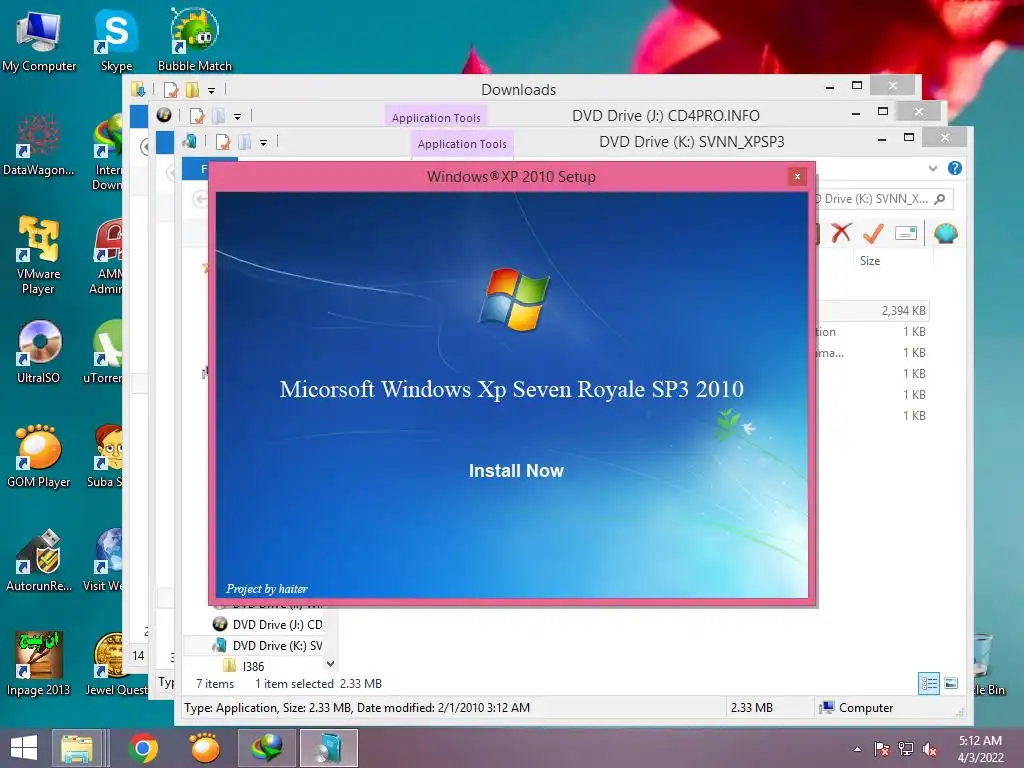Launch VMware Player from desktop
1024x768 pixels.
[39, 255]
